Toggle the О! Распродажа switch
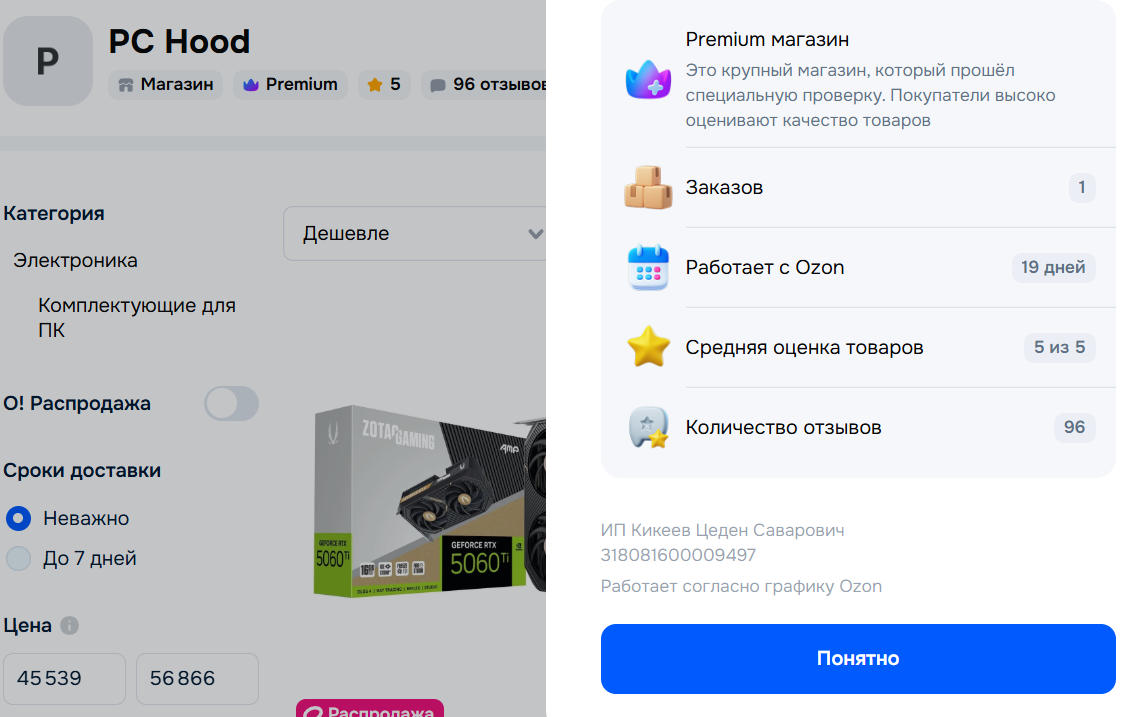The height and width of the screenshot is (717, 1136). [231, 403]
